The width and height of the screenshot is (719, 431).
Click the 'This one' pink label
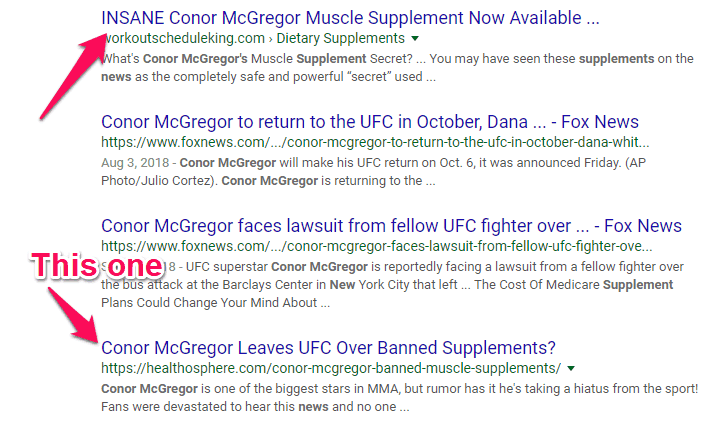(x=97, y=265)
